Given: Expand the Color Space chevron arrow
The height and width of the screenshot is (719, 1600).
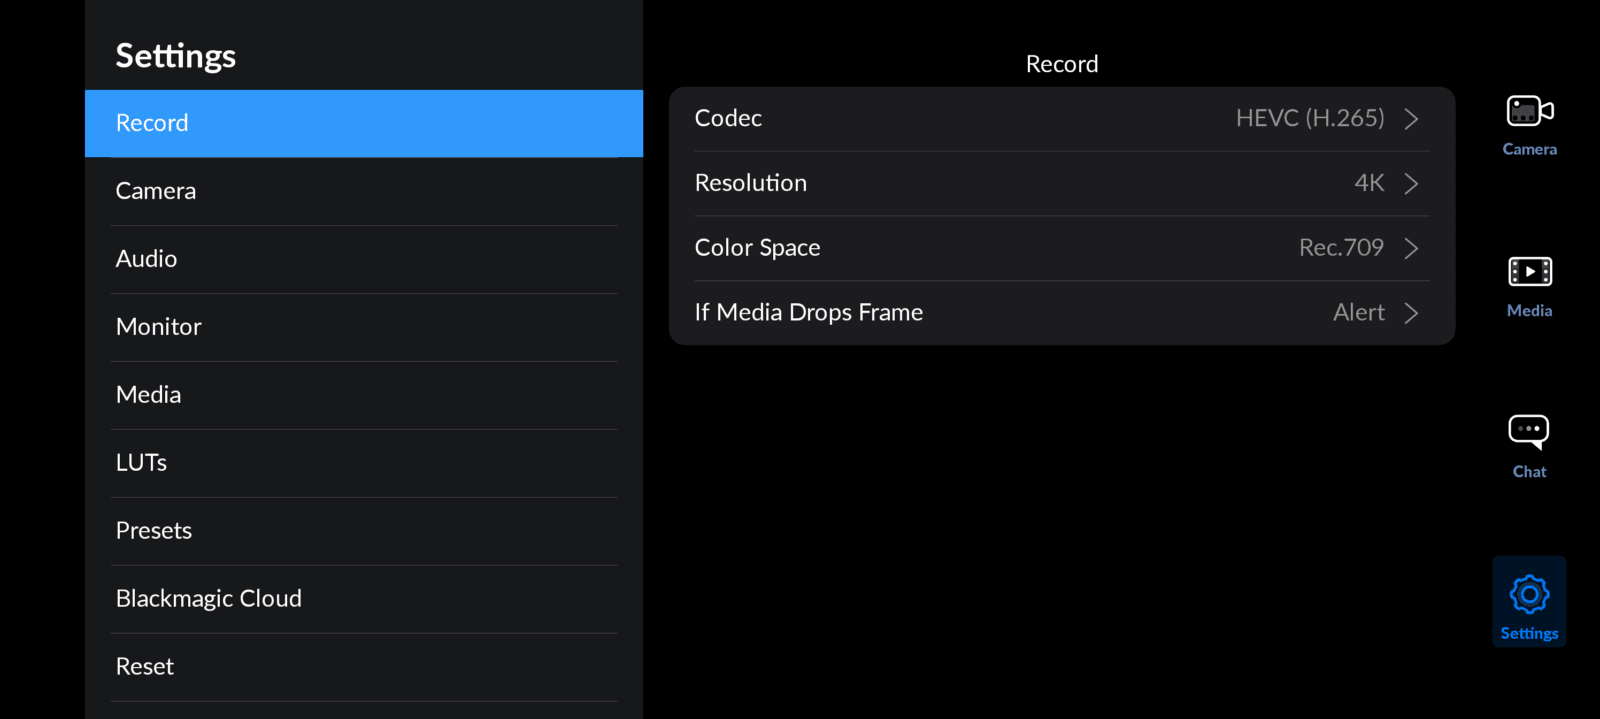Looking at the screenshot, I should (1411, 248).
